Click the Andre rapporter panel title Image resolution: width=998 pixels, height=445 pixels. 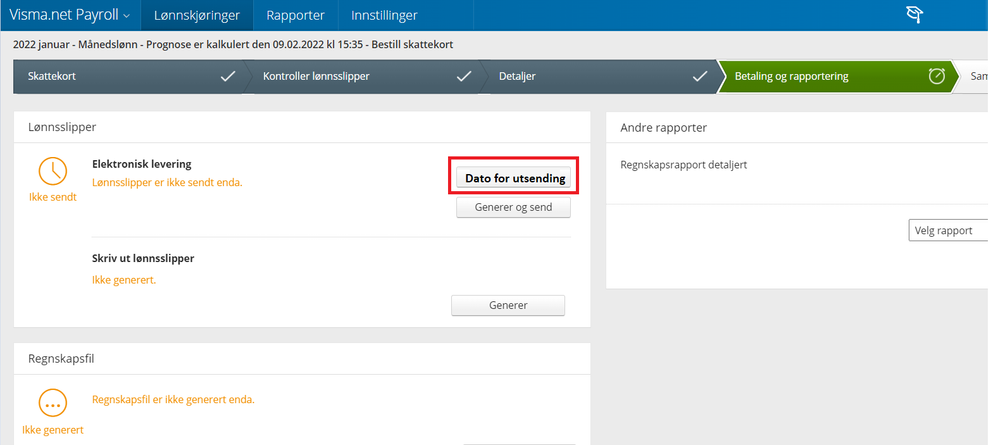click(x=664, y=128)
